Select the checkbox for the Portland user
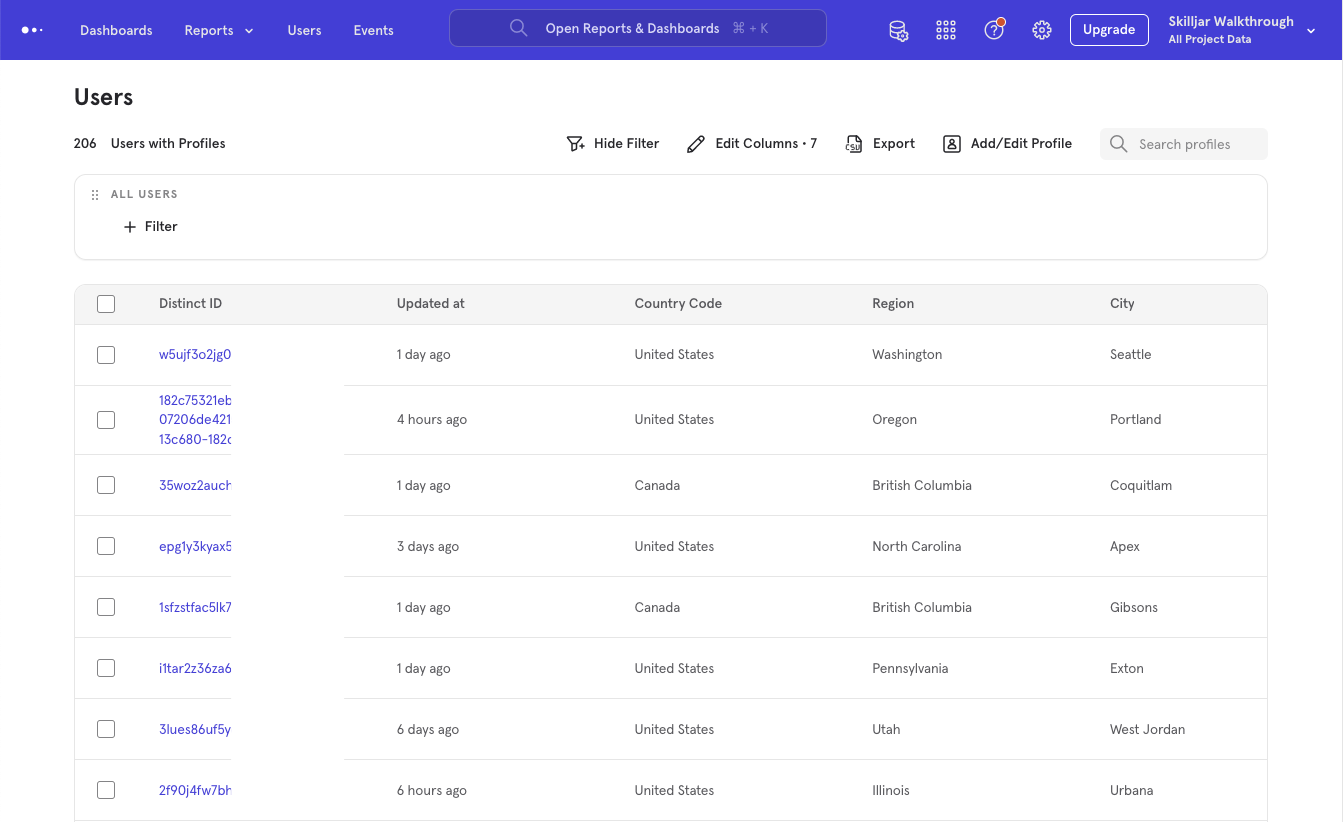This screenshot has width=1343, height=822. 106,420
